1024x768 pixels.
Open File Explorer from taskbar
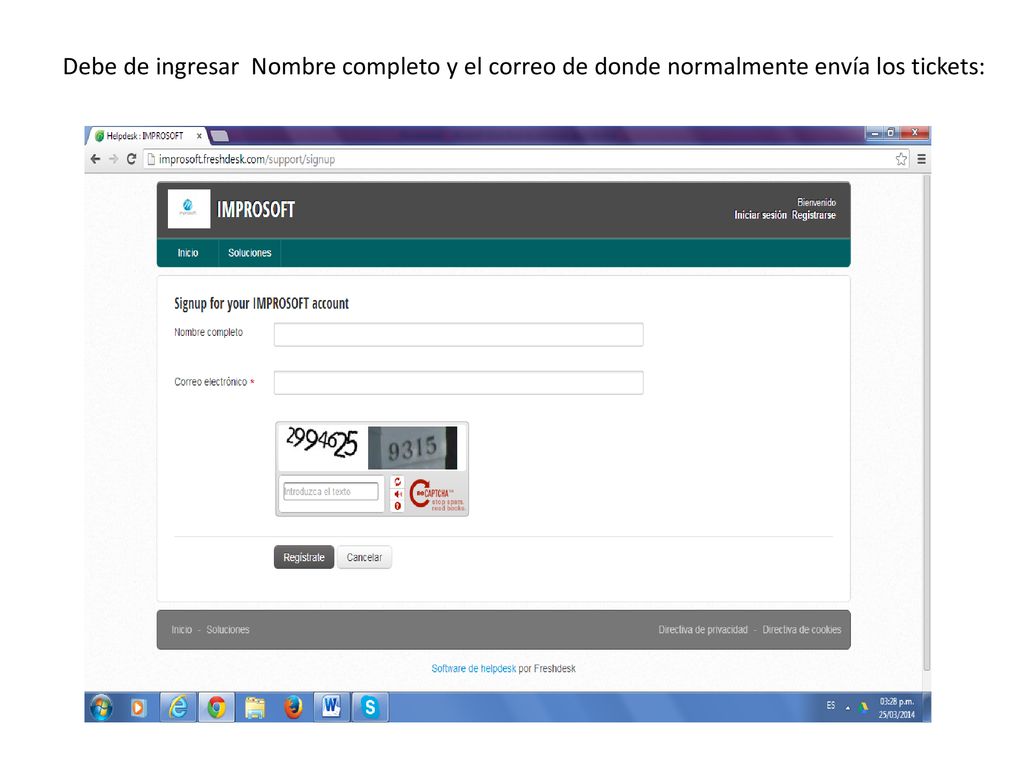tap(255, 707)
